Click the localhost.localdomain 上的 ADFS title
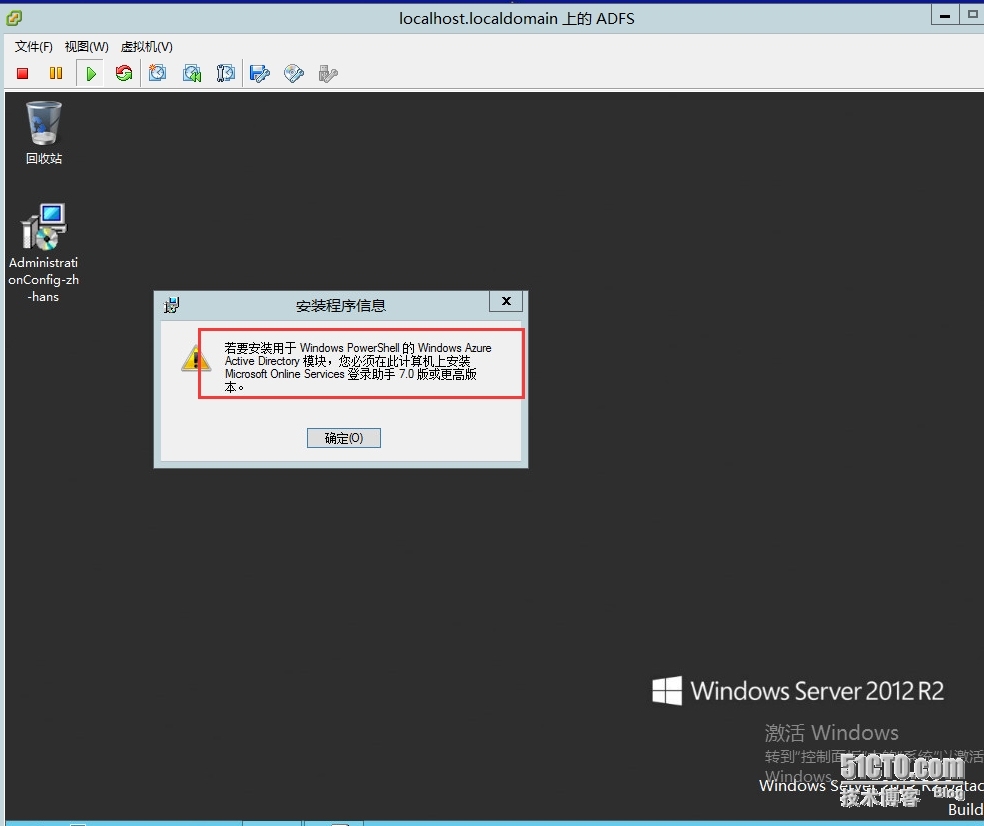The height and width of the screenshot is (826, 984). click(516, 18)
